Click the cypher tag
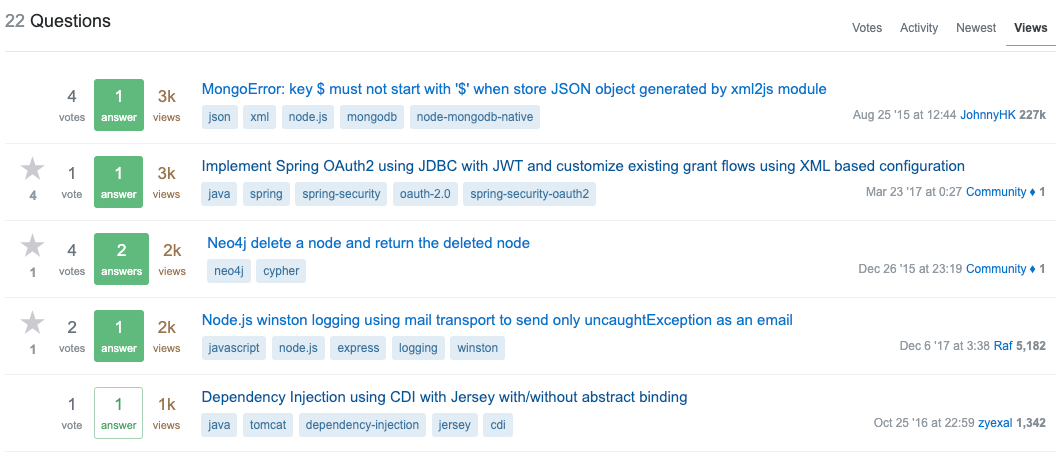 pos(281,271)
